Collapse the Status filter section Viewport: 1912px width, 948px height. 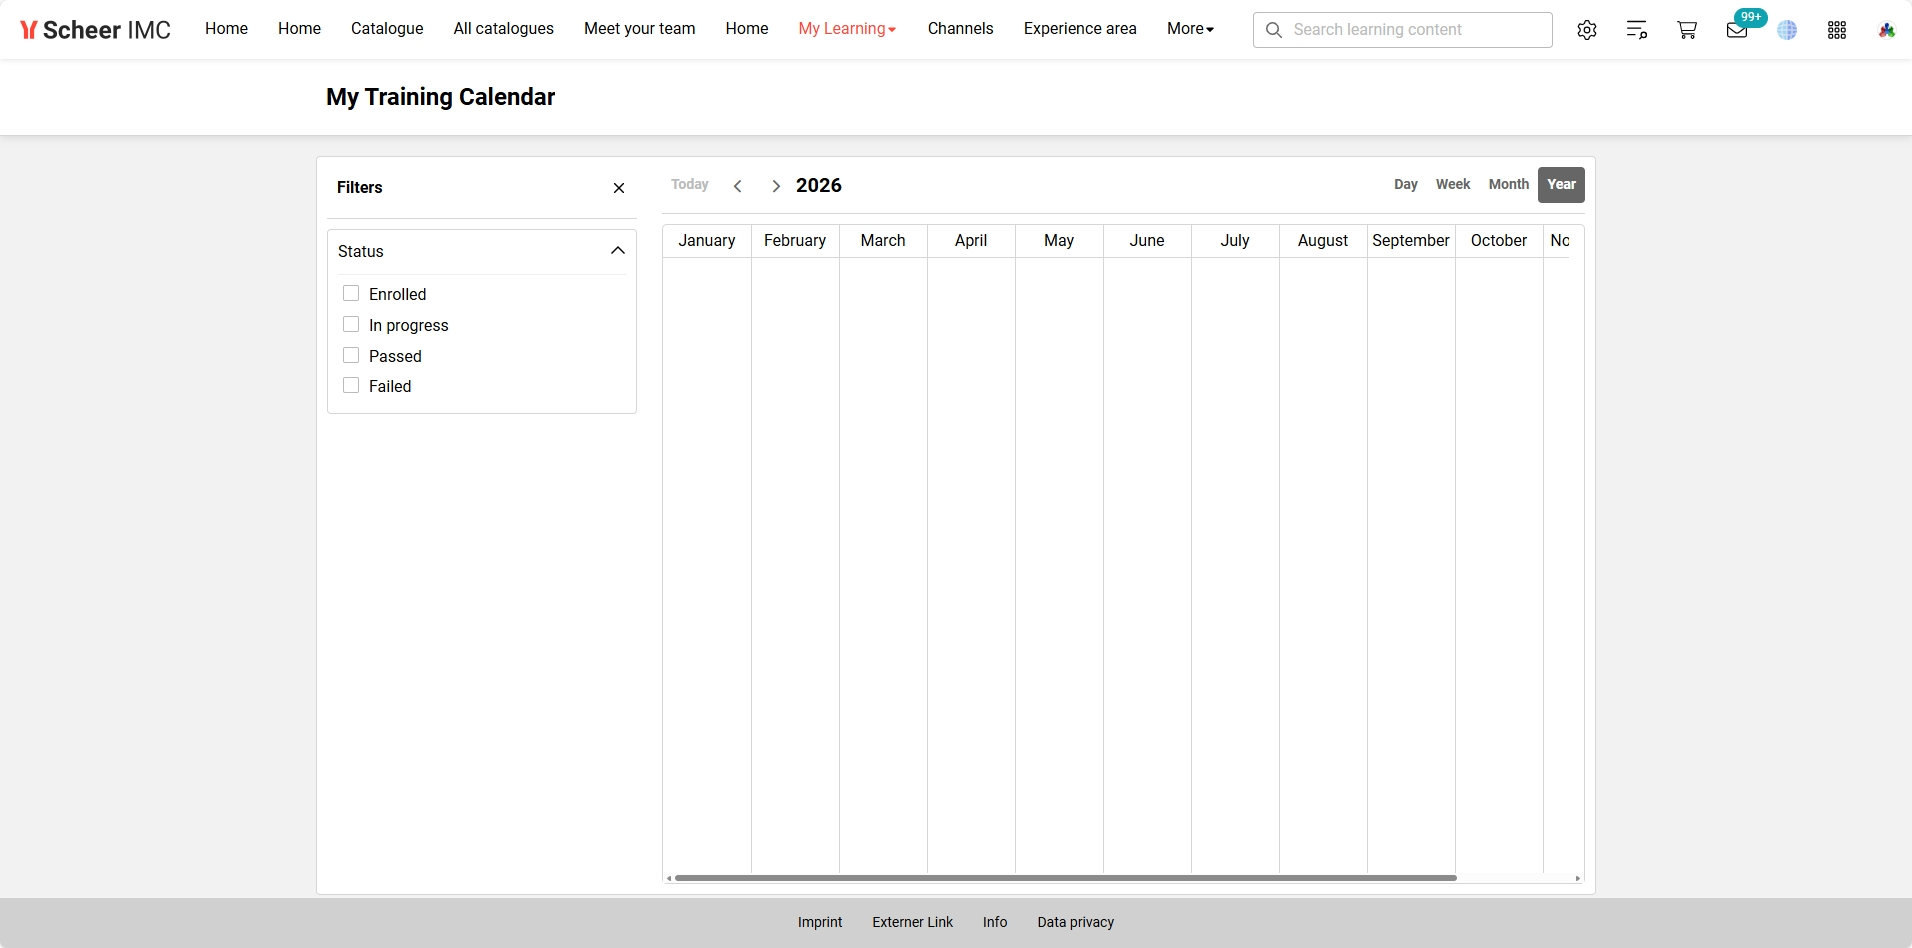618,251
